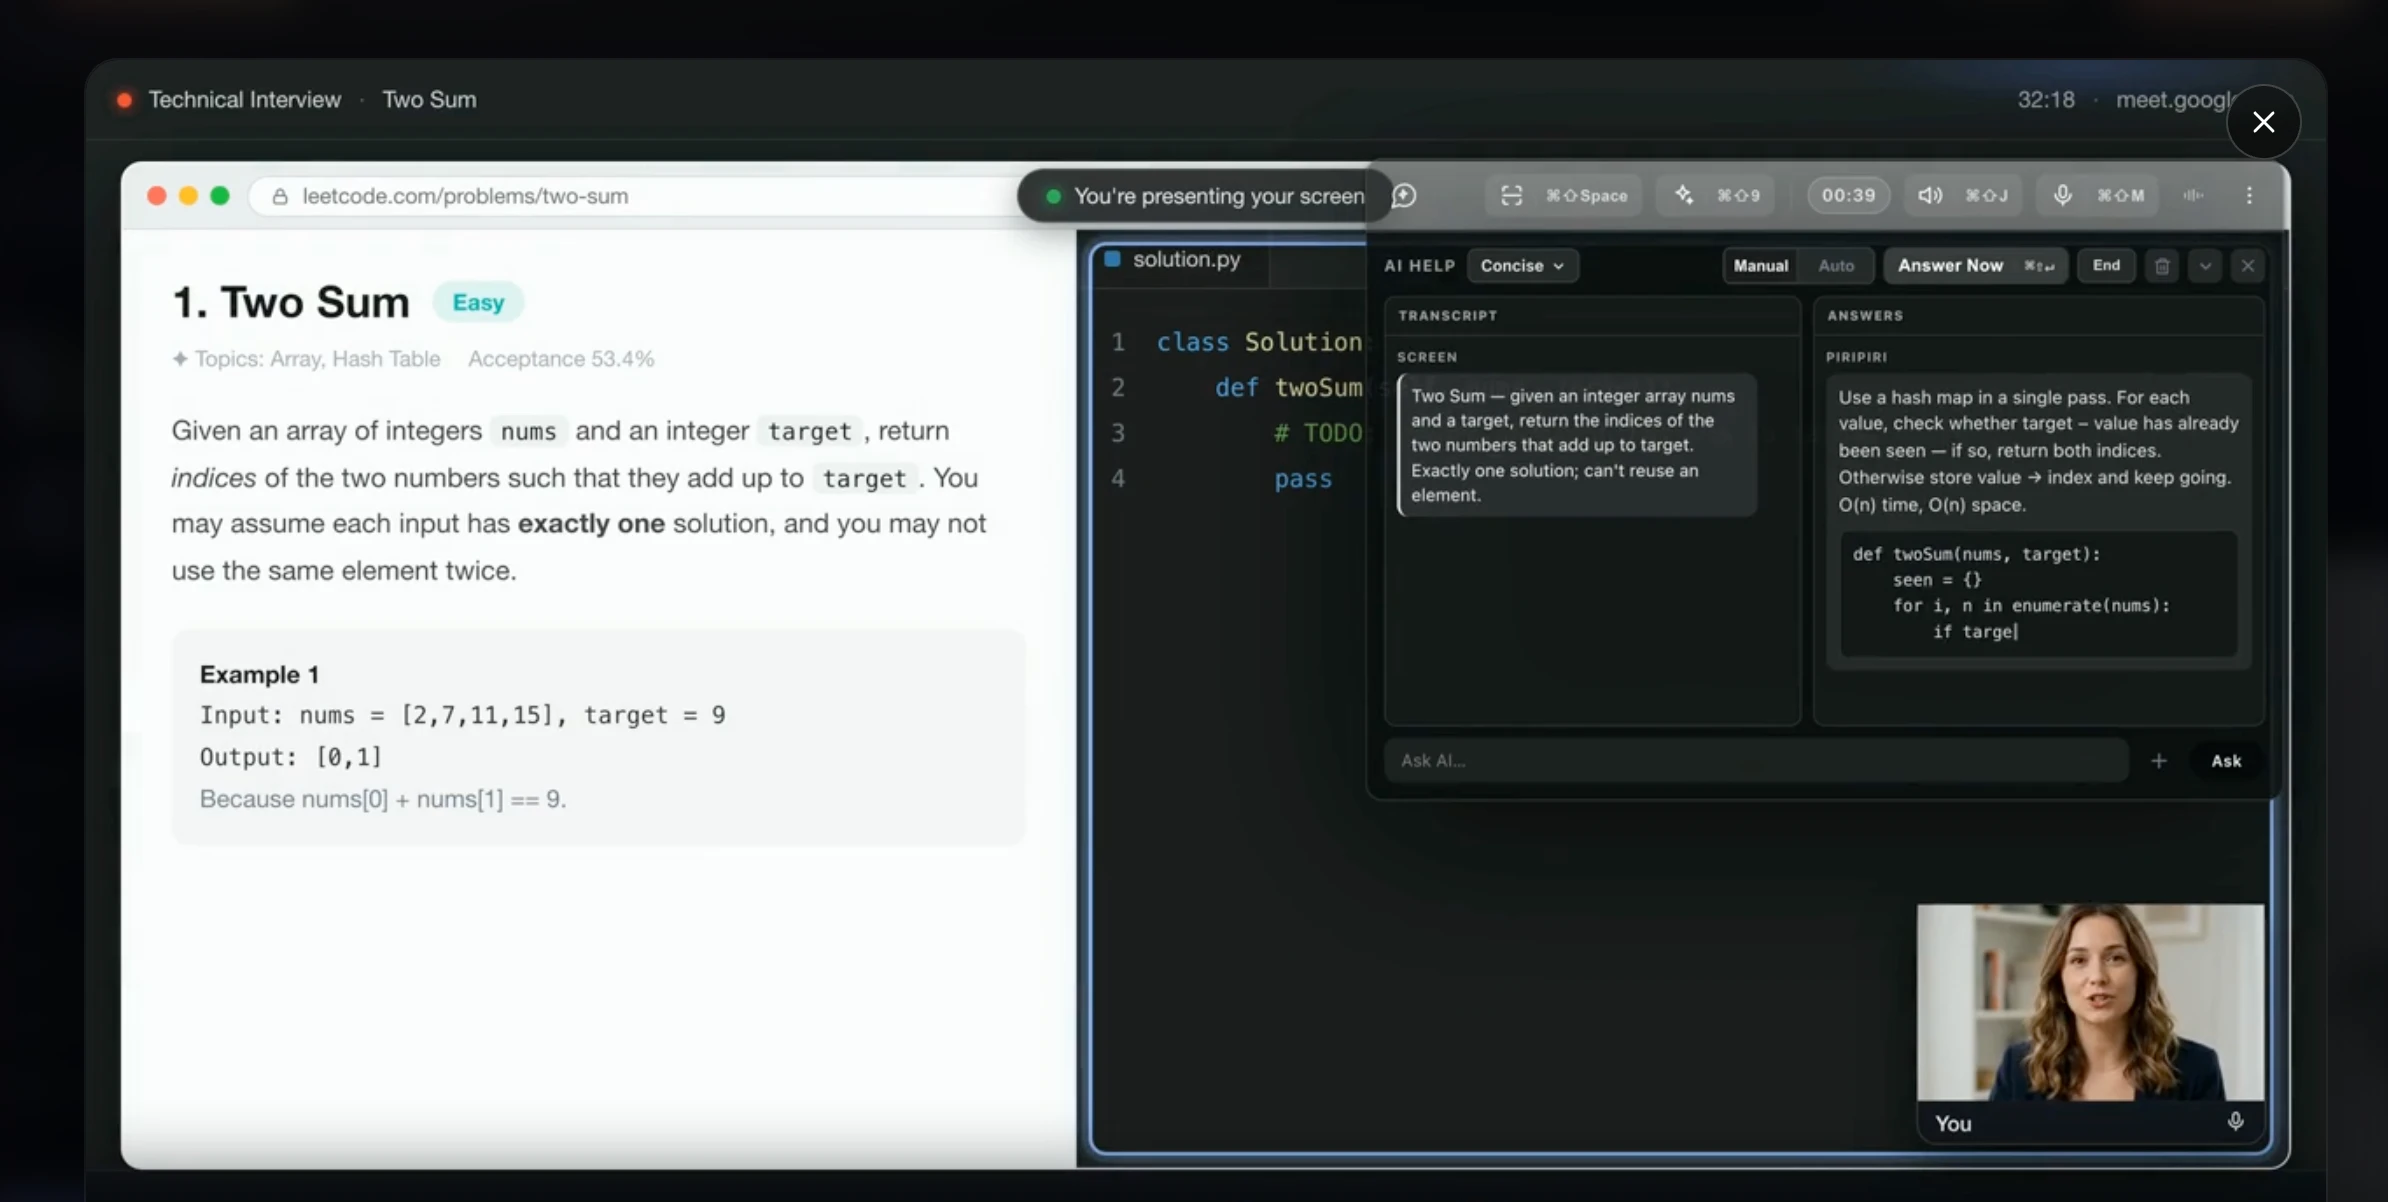Open the three-dot more options menu
2388x1202 pixels.
click(x=2249, y=195)
